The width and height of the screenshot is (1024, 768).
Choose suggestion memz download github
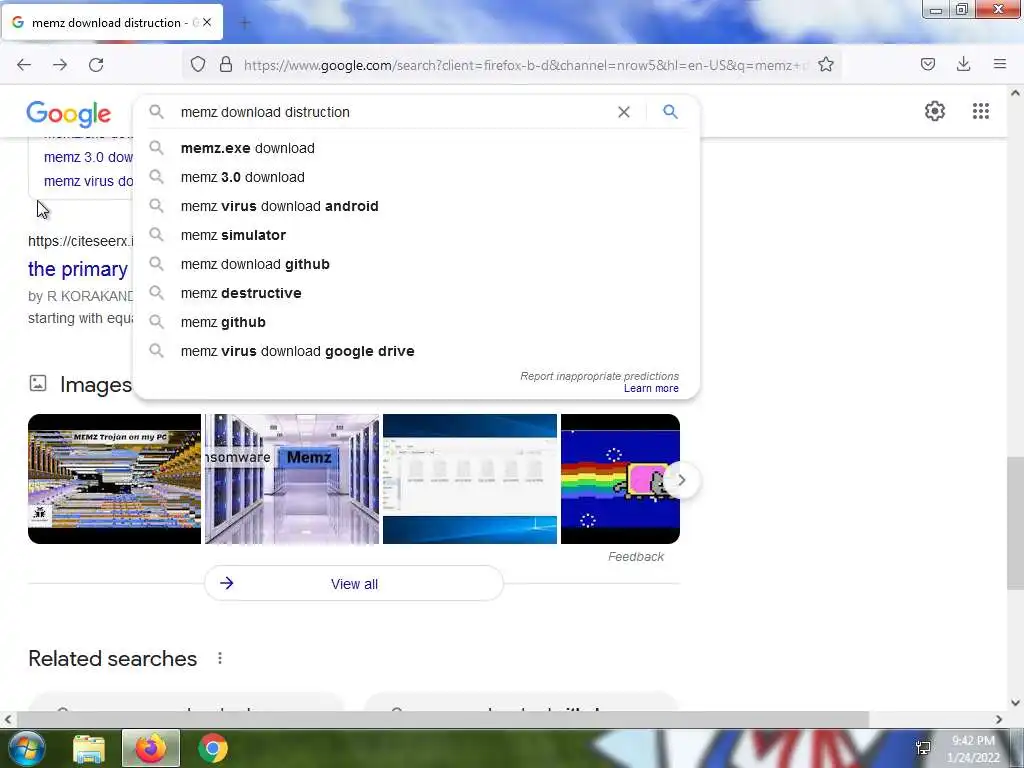(415, 264)
